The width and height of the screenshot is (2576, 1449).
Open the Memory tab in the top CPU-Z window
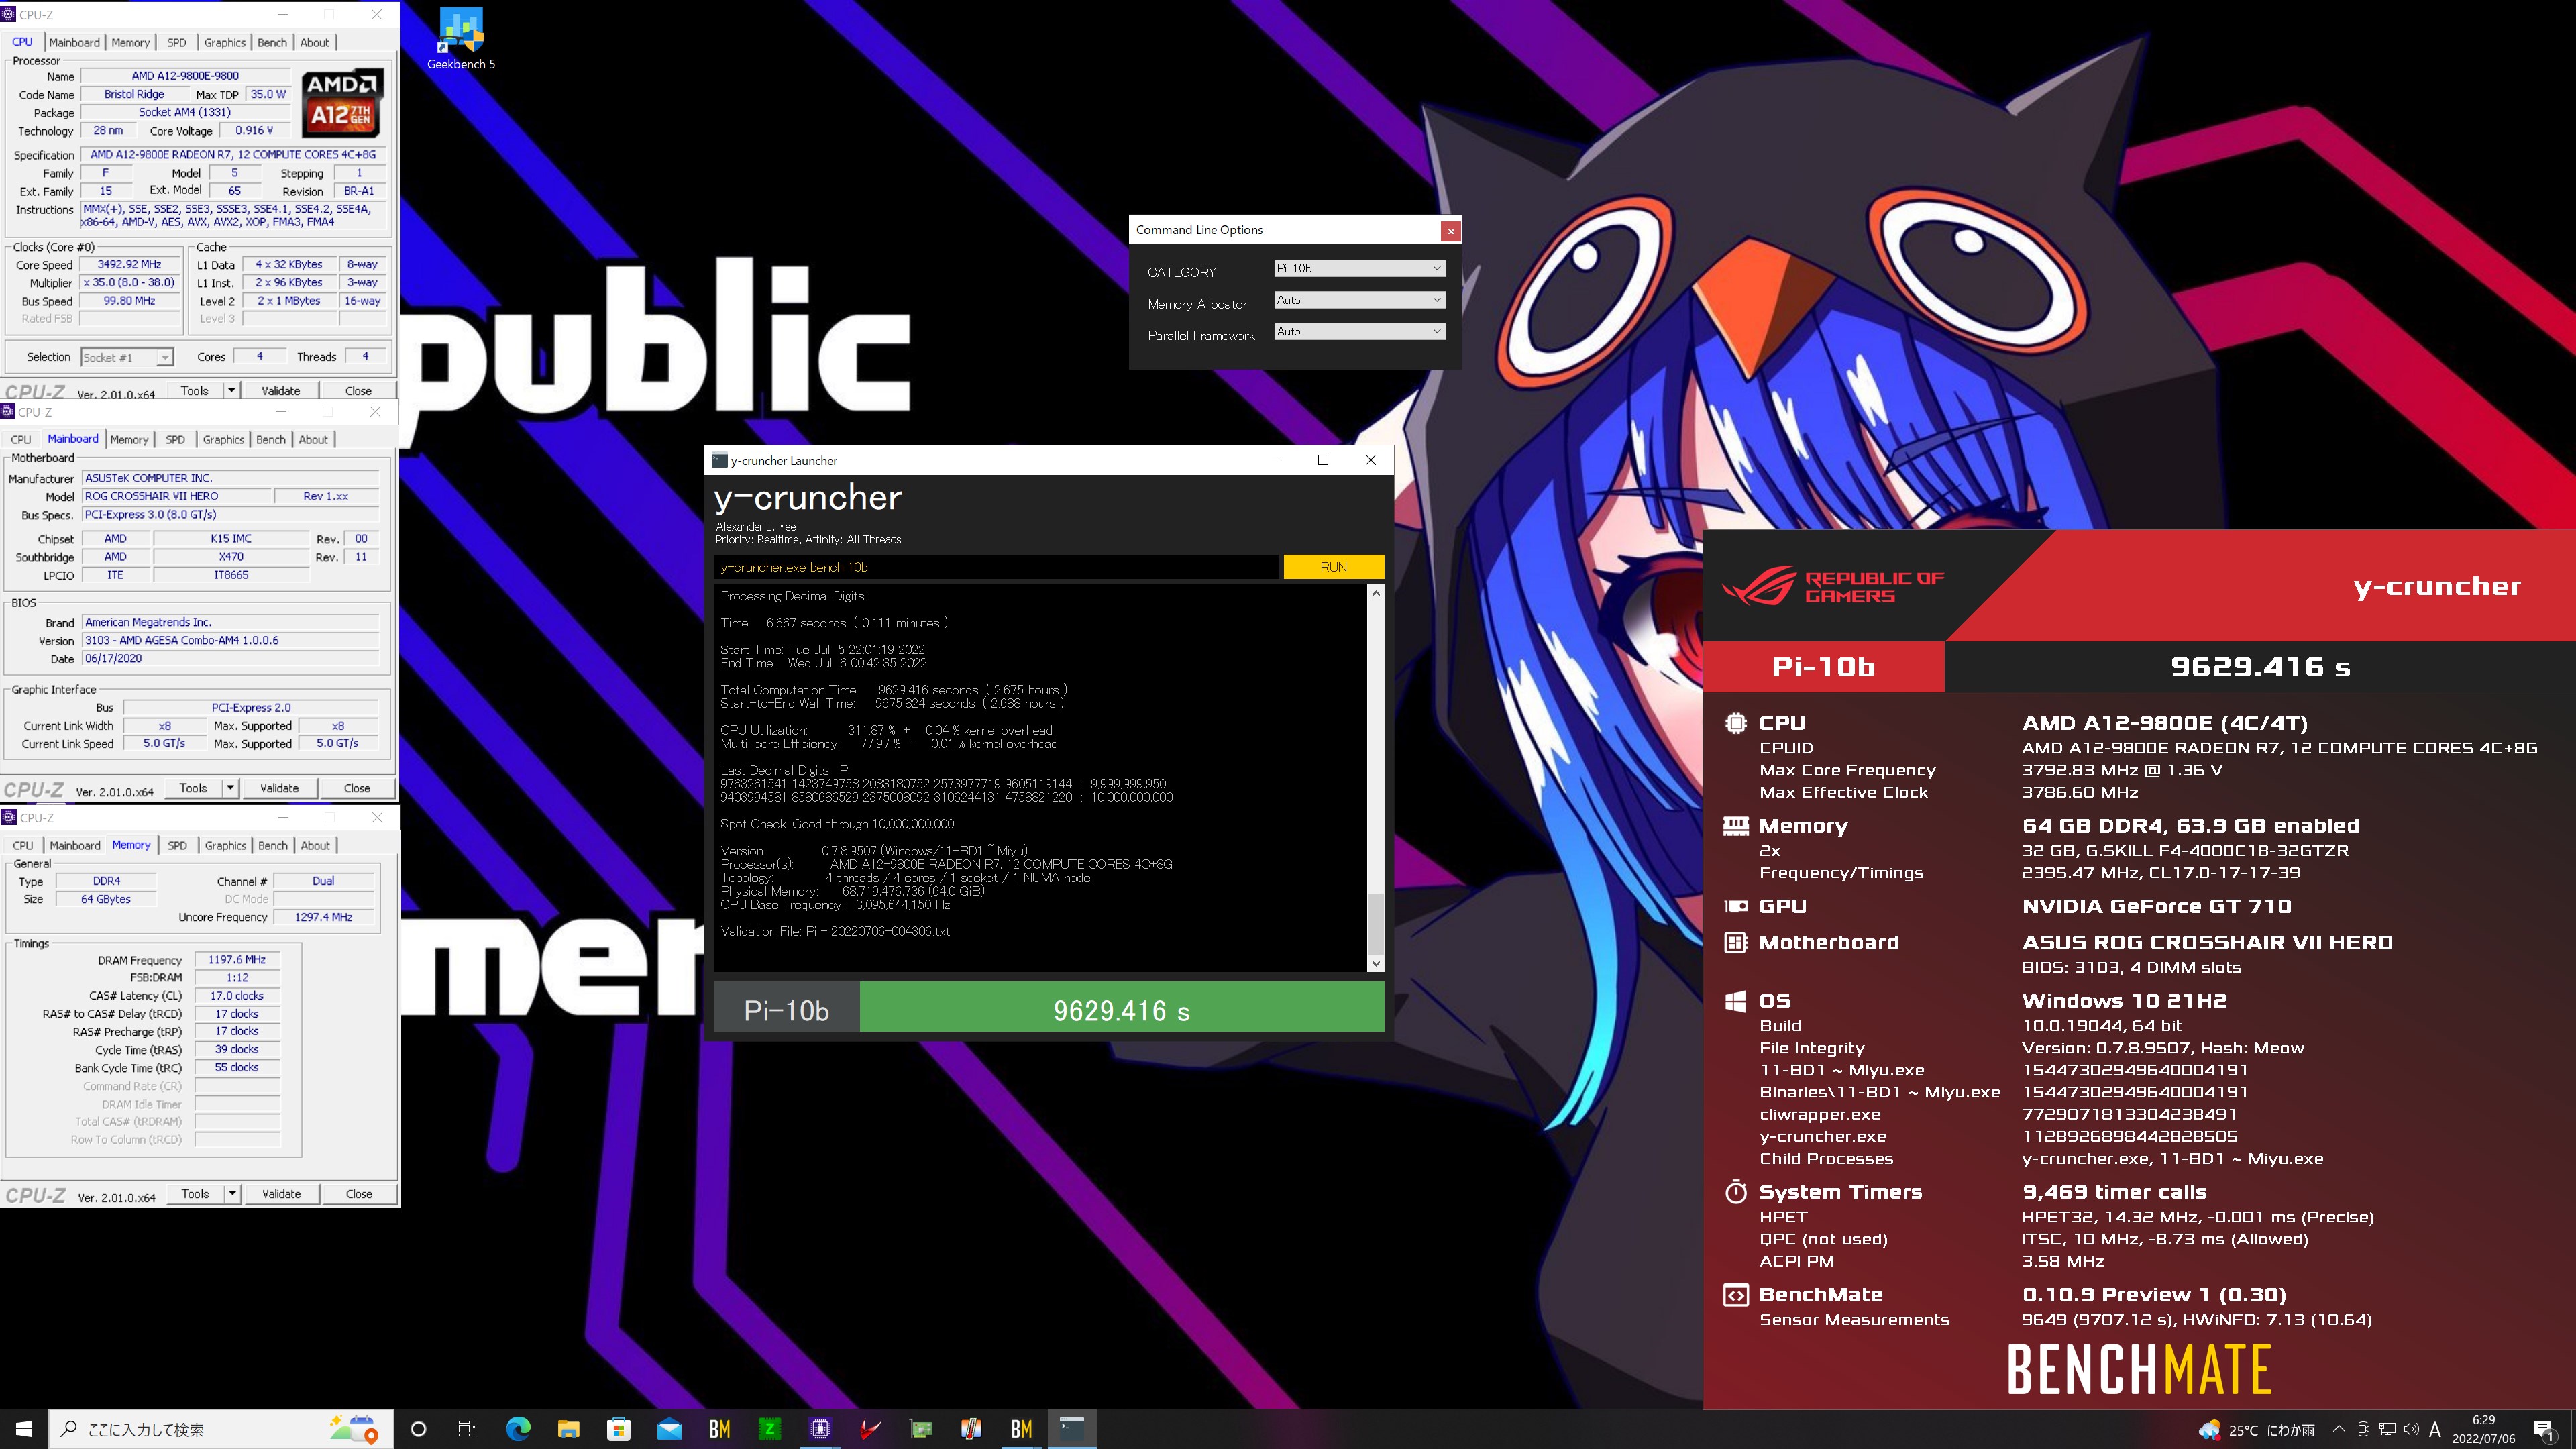[130, 42]
